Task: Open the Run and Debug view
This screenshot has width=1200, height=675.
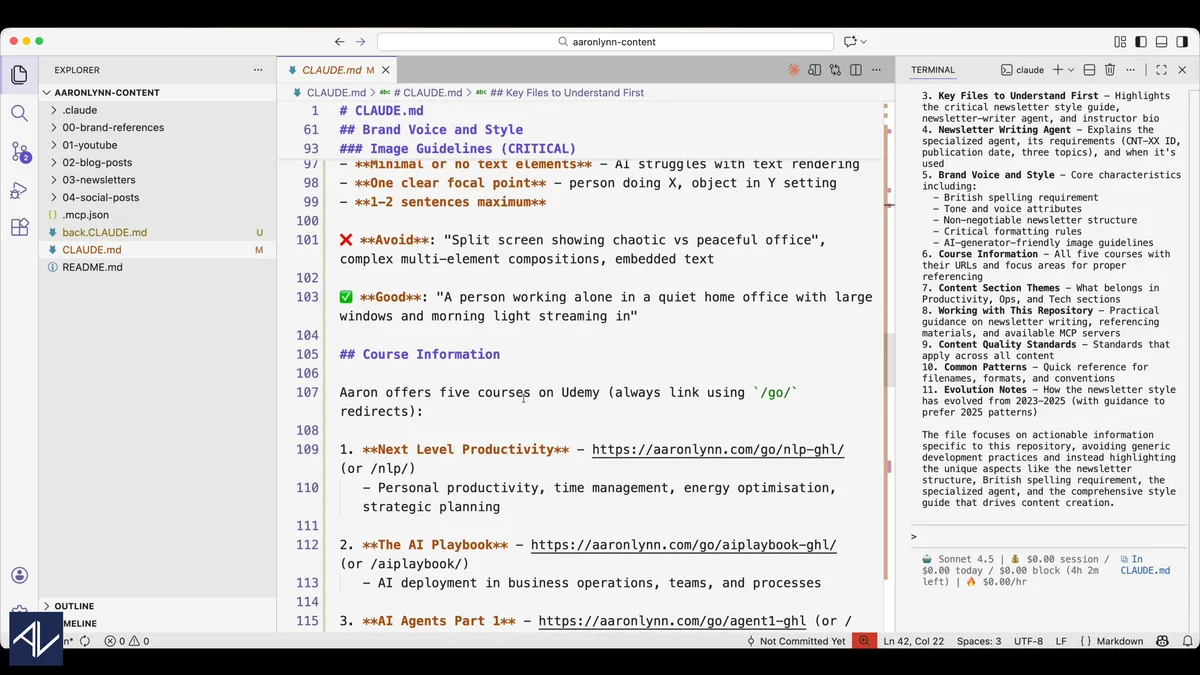Action: pyautogui.click(x=19, y=190)
